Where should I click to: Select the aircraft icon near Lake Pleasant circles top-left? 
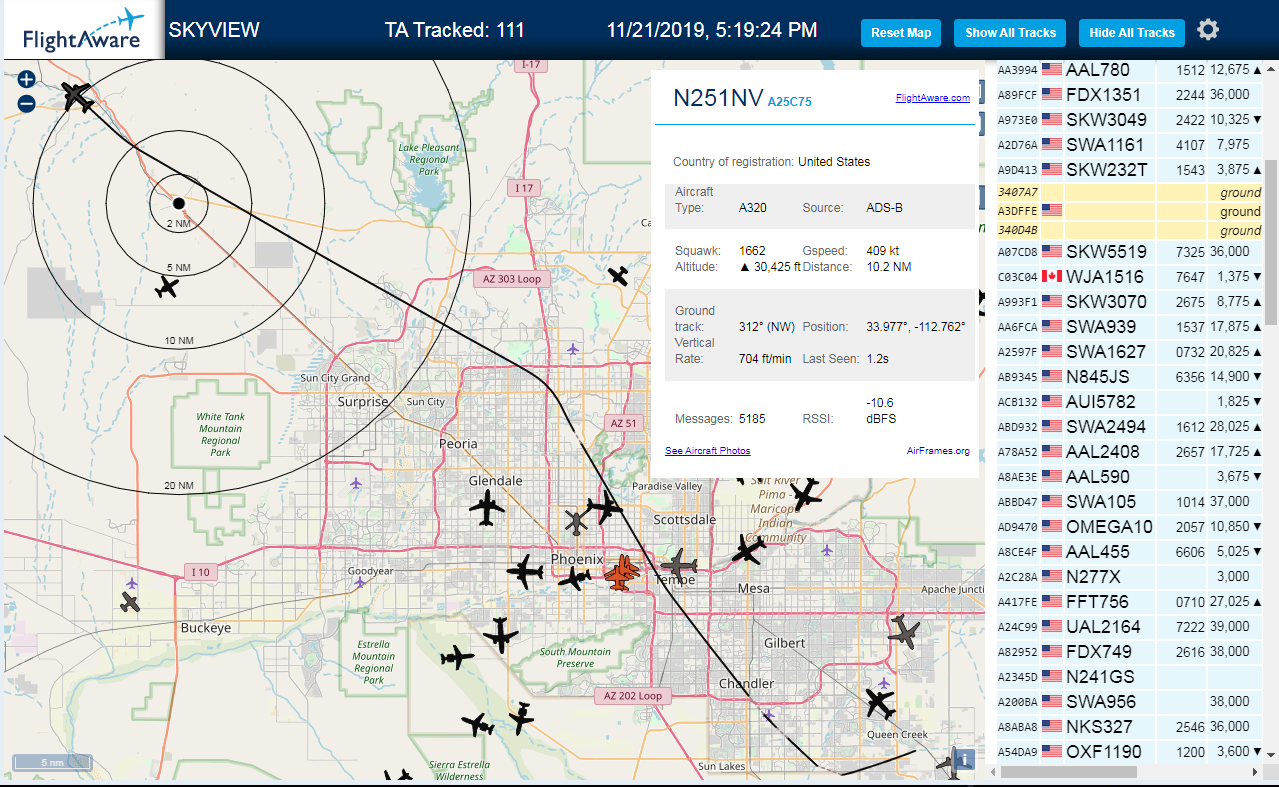[77, 97]
